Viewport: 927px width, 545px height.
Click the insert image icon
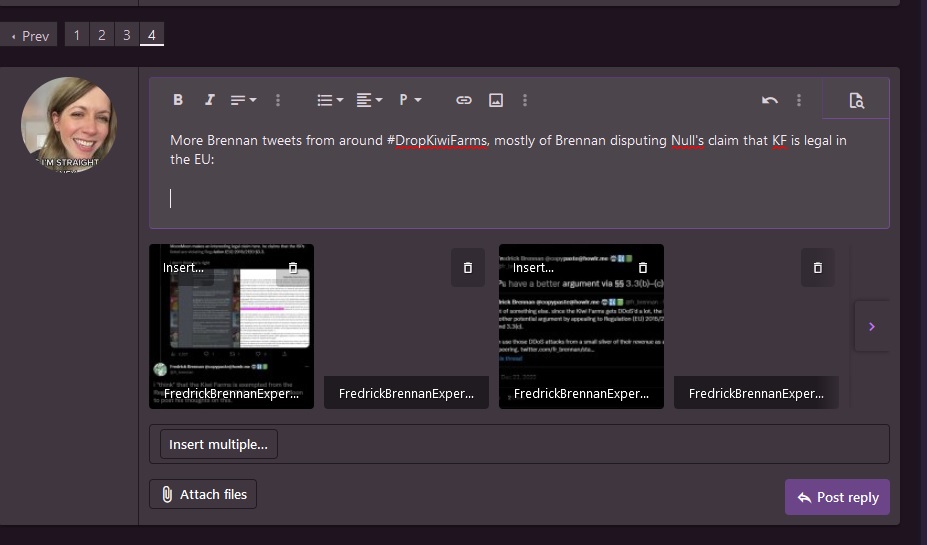tap(495, 100)
